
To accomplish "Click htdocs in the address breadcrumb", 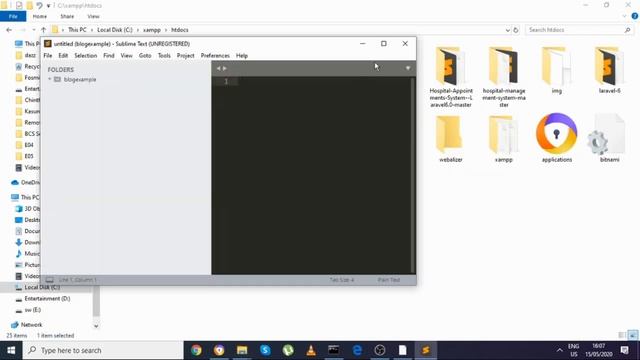I will pyautogui.click(x=180, y=30).
